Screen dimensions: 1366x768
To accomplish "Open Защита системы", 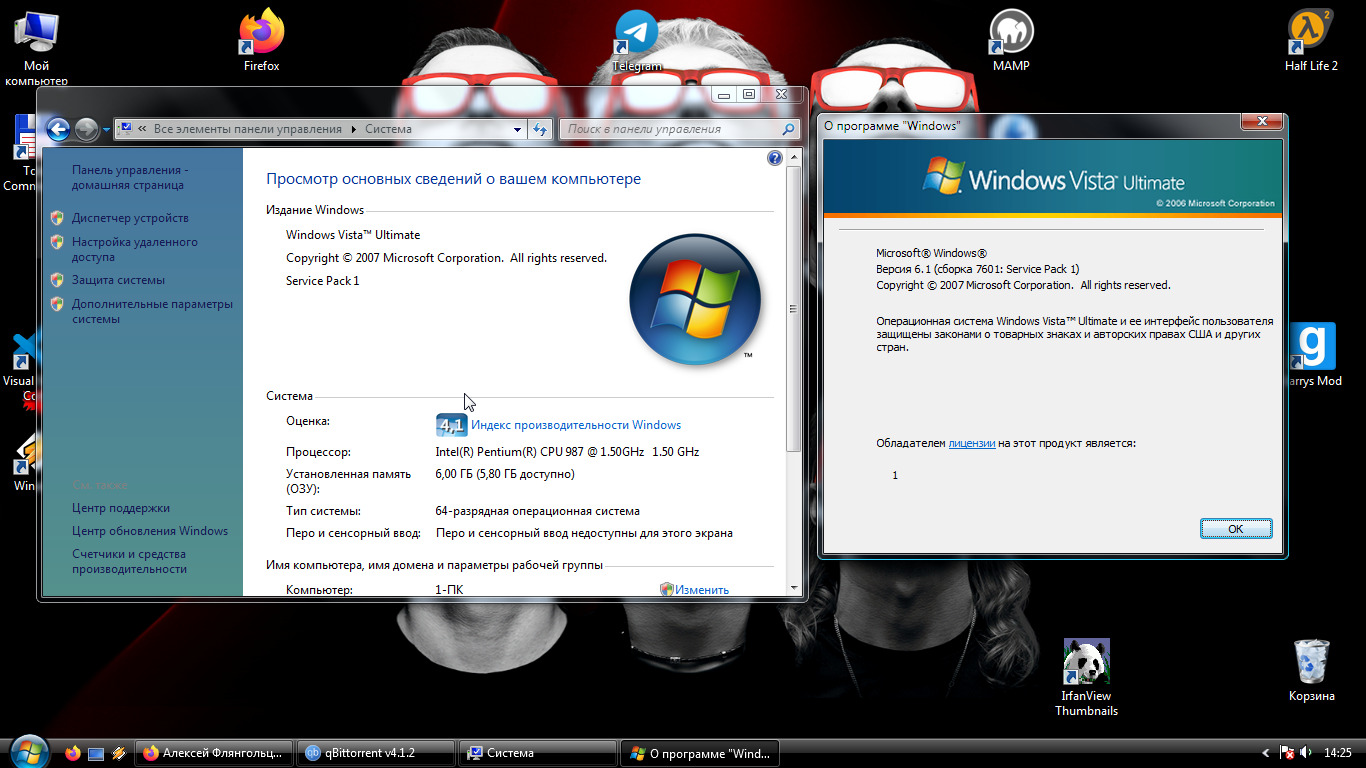I will pyautogui.click(x=118, y=280).
